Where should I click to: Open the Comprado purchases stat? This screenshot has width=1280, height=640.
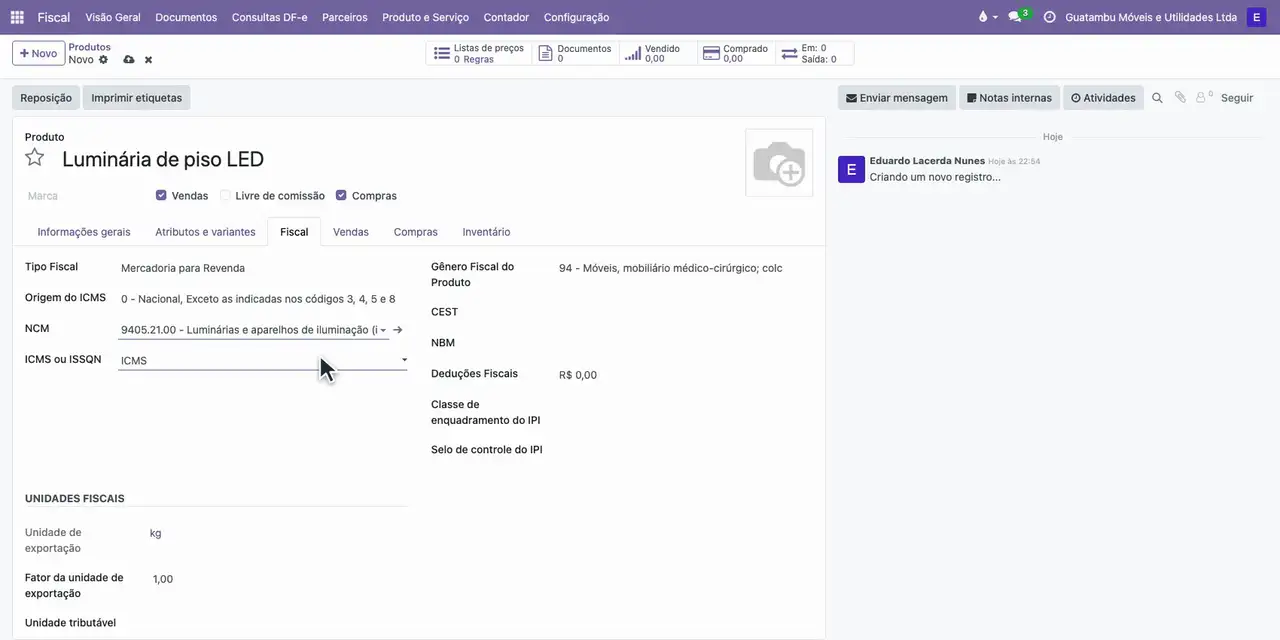[735, 54]
